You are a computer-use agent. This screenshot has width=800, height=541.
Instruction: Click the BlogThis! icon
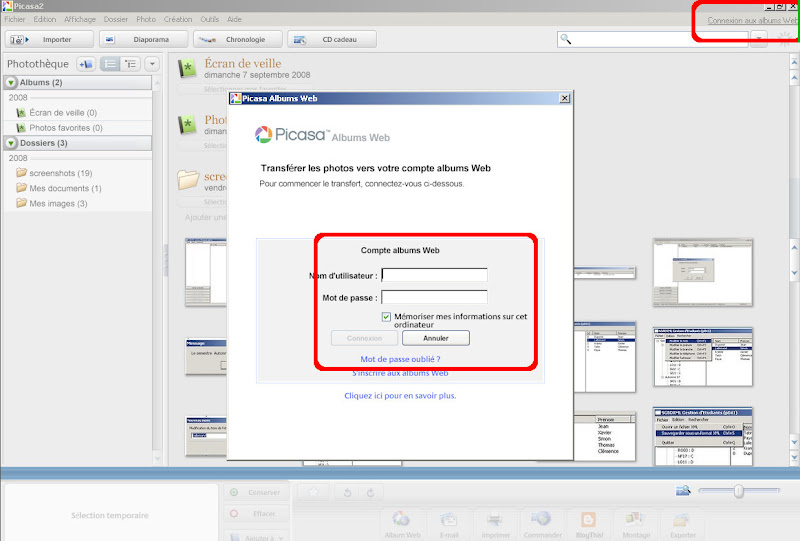(x=589, y=524)
